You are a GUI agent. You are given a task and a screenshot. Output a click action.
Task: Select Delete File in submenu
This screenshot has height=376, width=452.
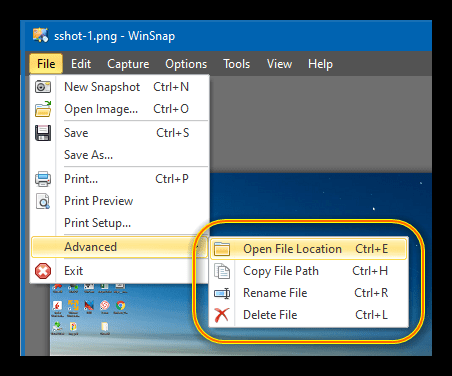pyautogui.click(x=309, y=315)
